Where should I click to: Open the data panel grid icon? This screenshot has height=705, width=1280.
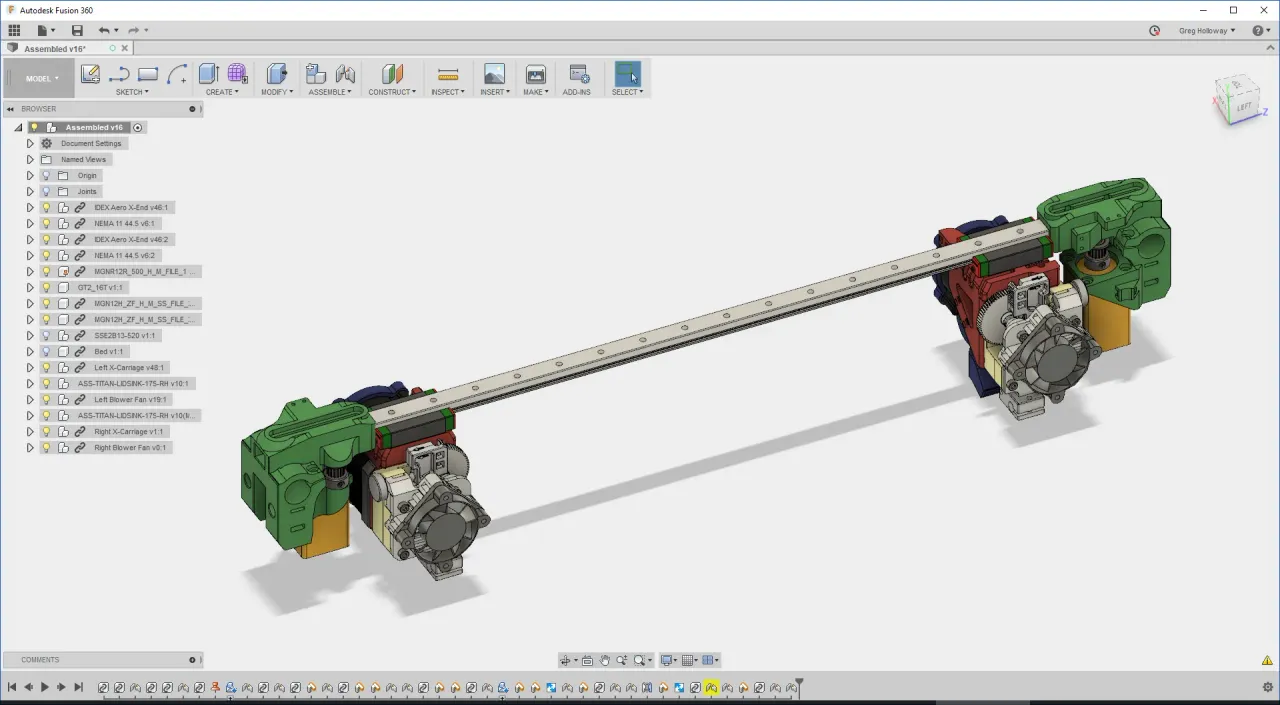tap(14, 31)
